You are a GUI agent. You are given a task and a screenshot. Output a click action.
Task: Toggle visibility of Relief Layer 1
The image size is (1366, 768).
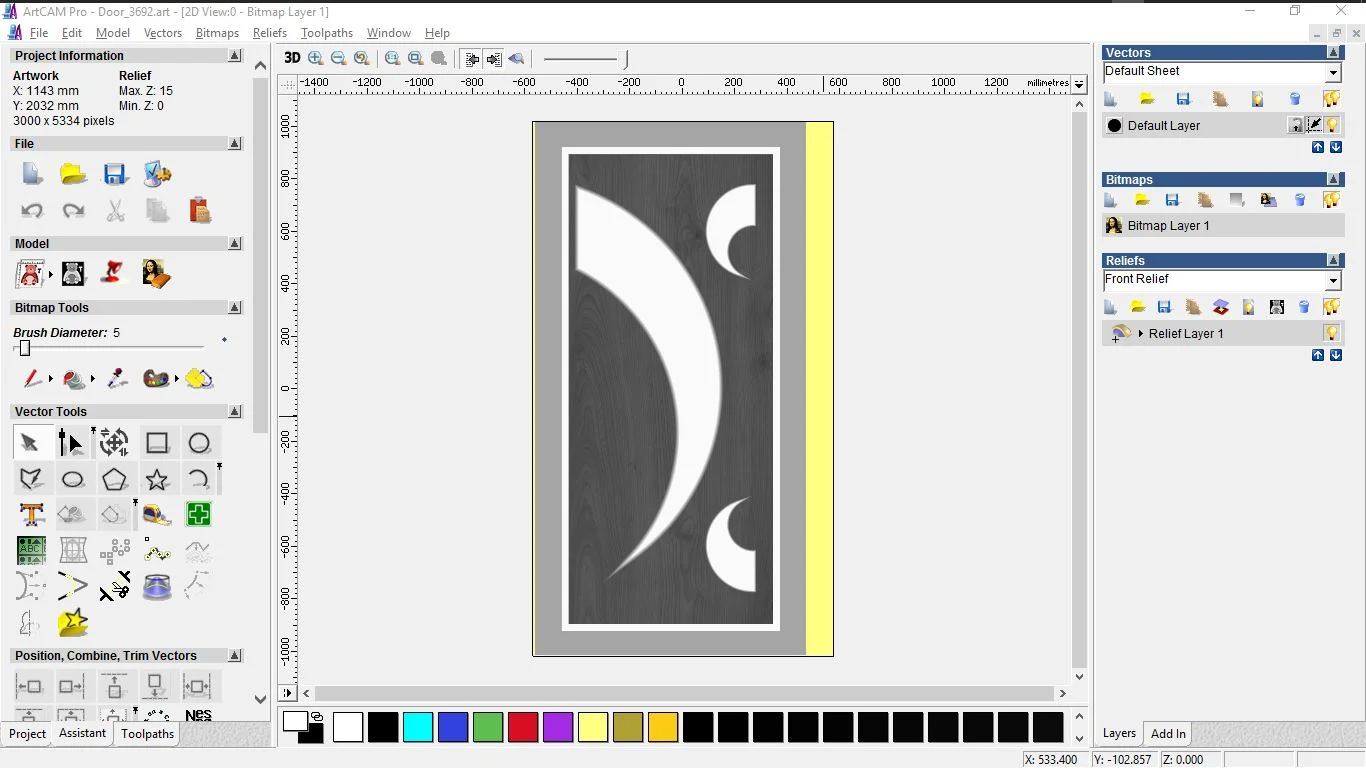point(1331,333)
